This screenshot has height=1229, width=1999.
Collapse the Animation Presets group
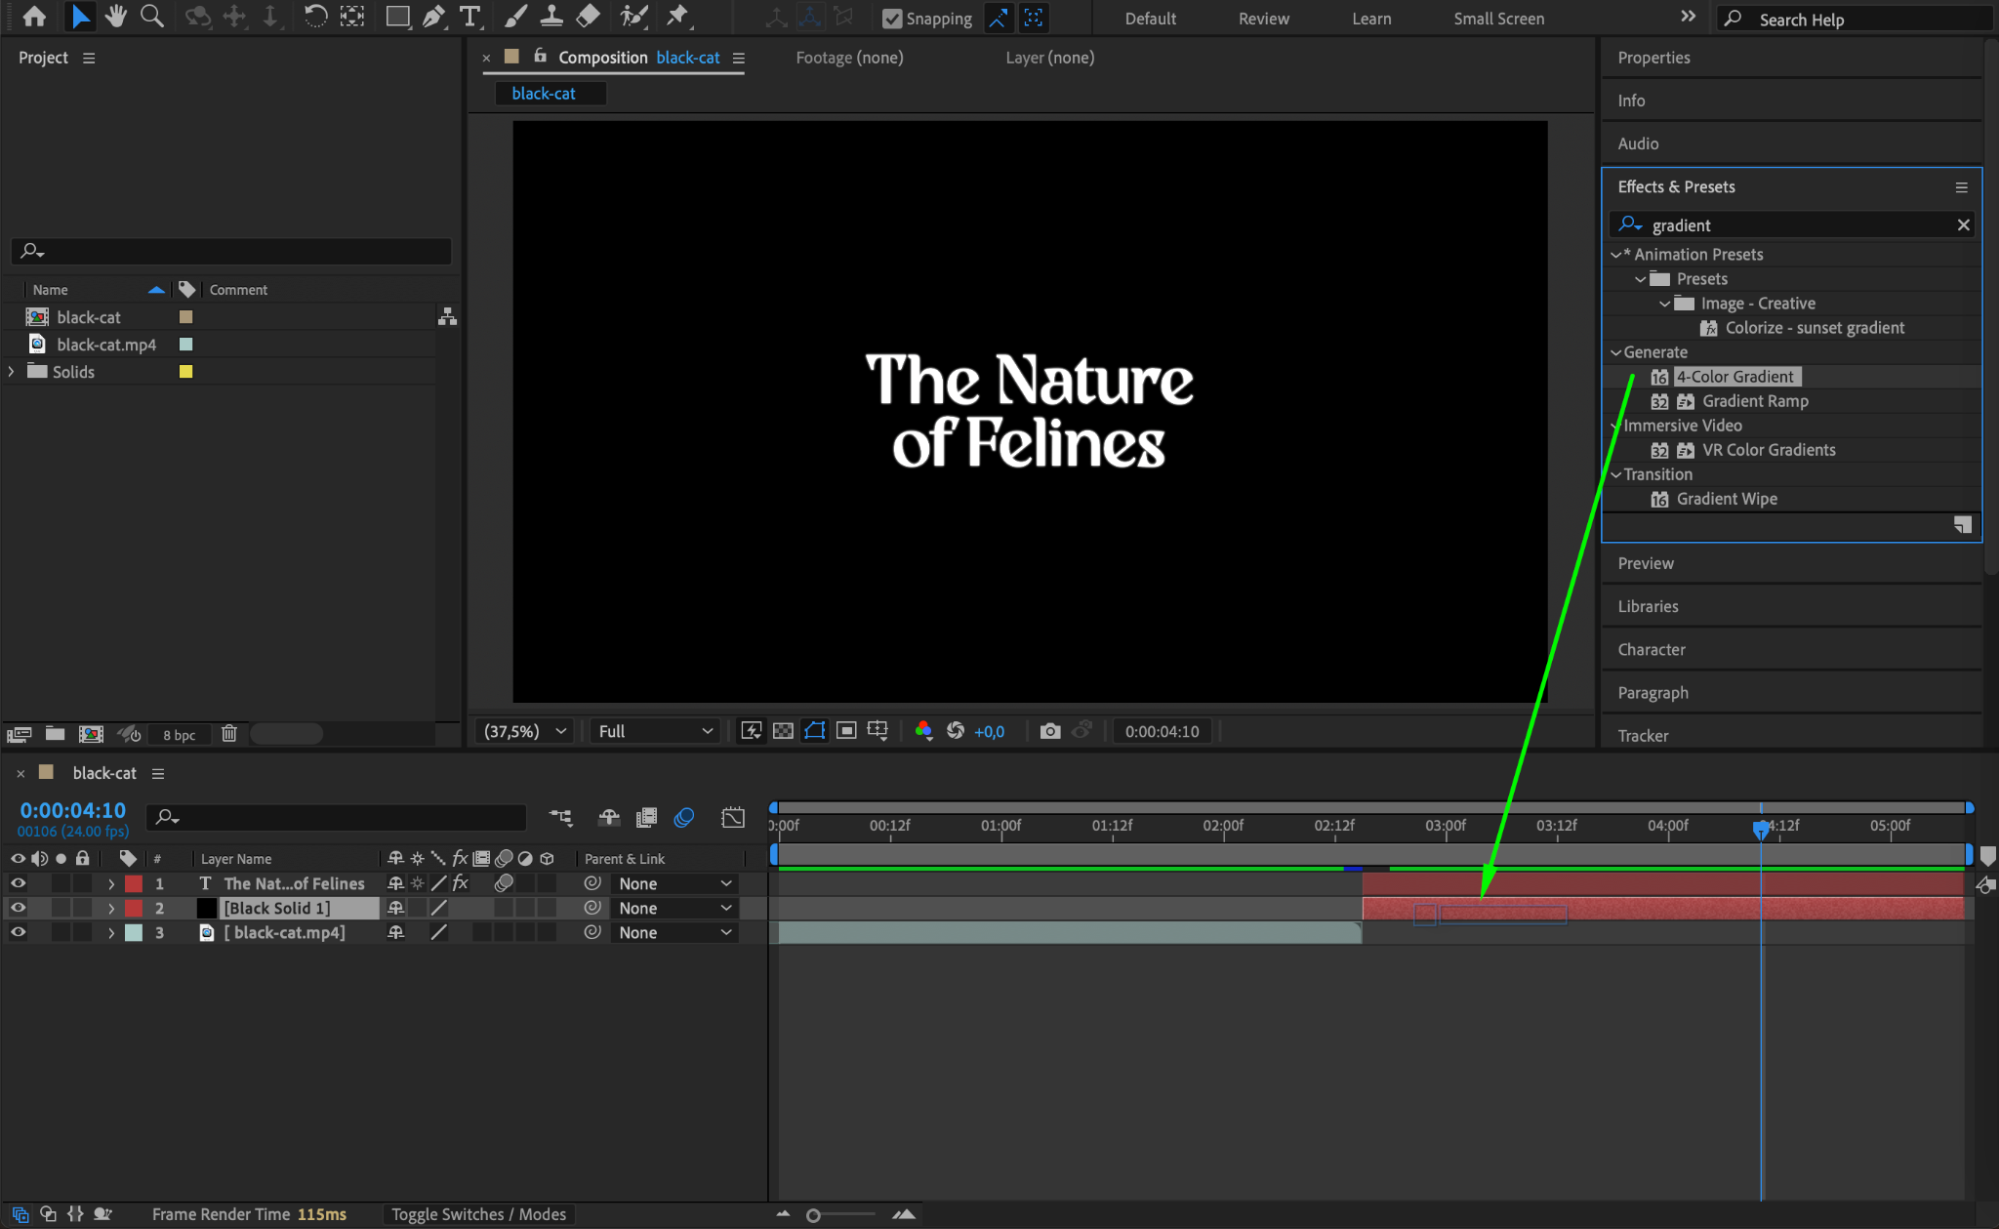1616,254
